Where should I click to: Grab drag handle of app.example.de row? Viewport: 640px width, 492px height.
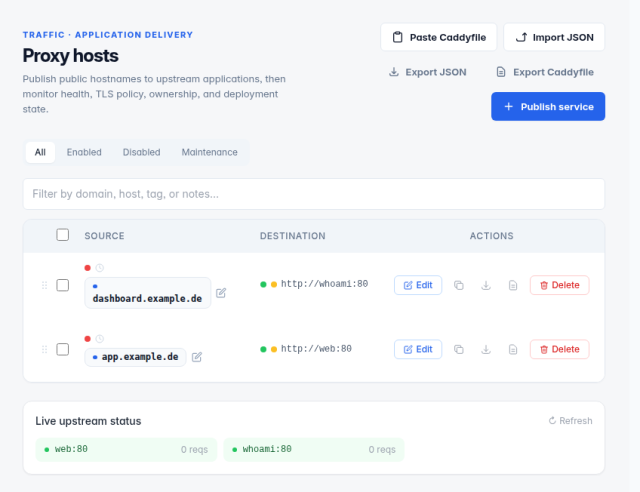[44, 349]
